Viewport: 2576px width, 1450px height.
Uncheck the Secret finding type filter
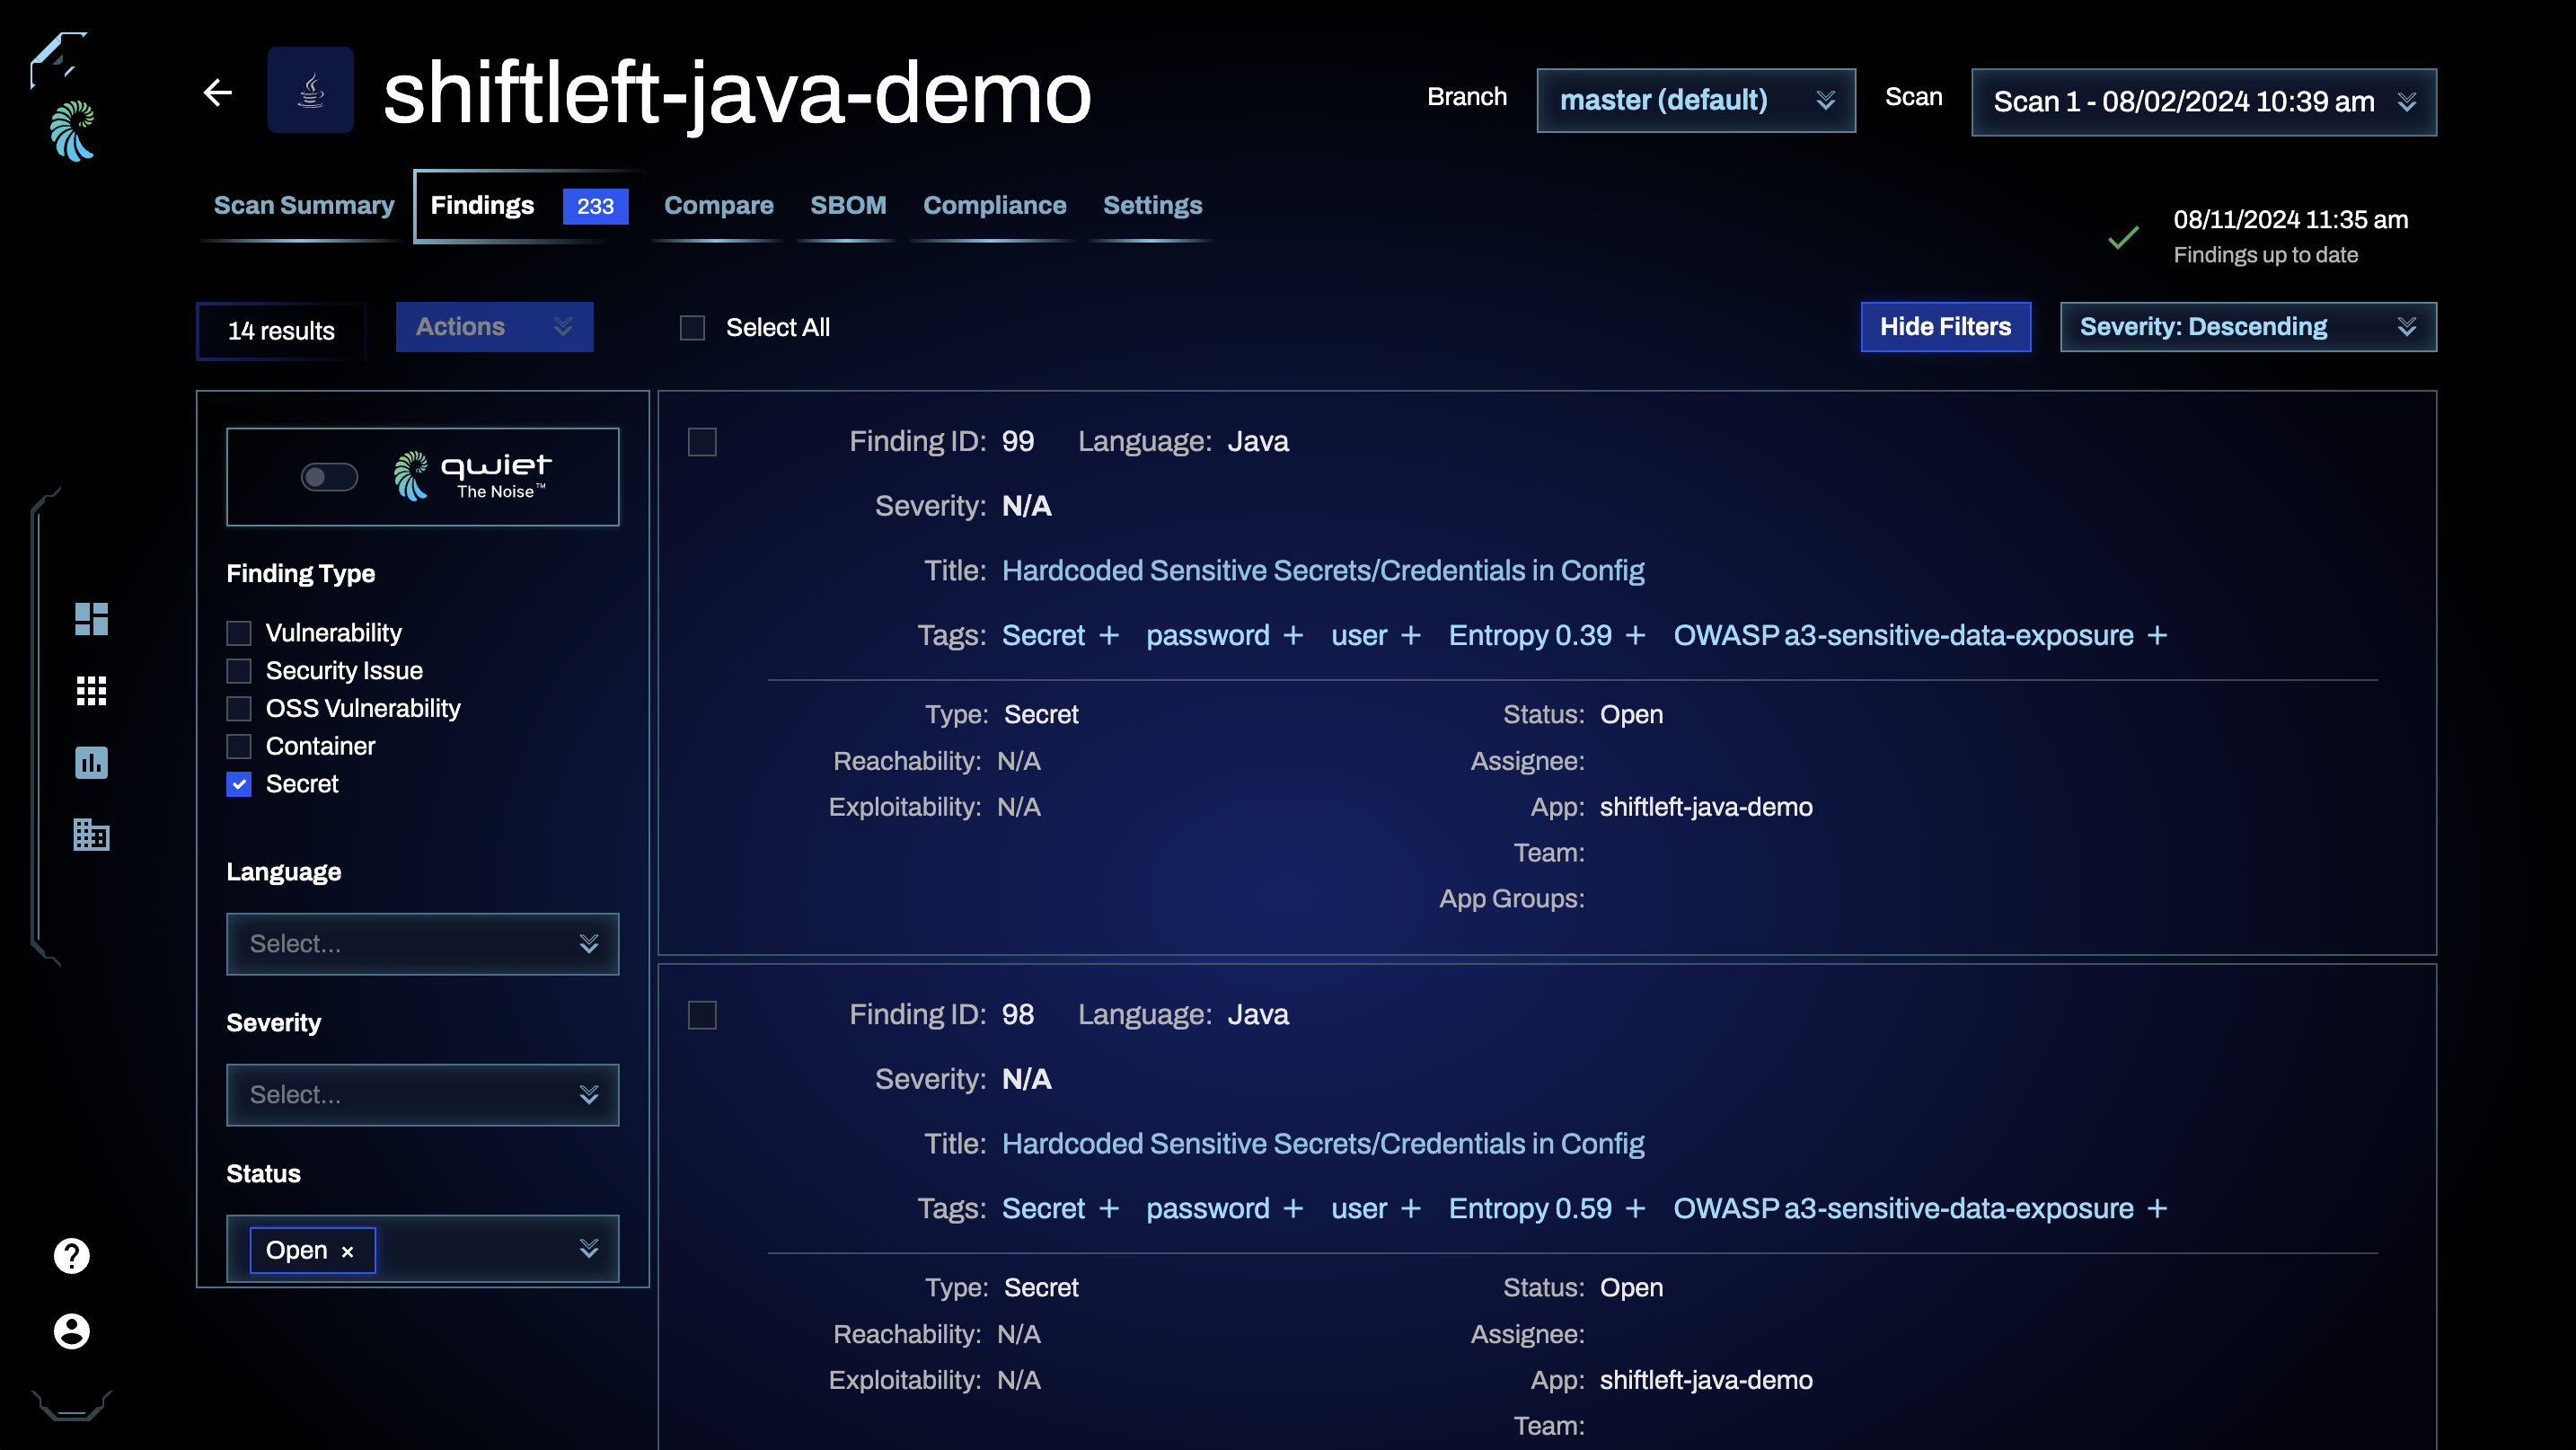tap(238, 784)
